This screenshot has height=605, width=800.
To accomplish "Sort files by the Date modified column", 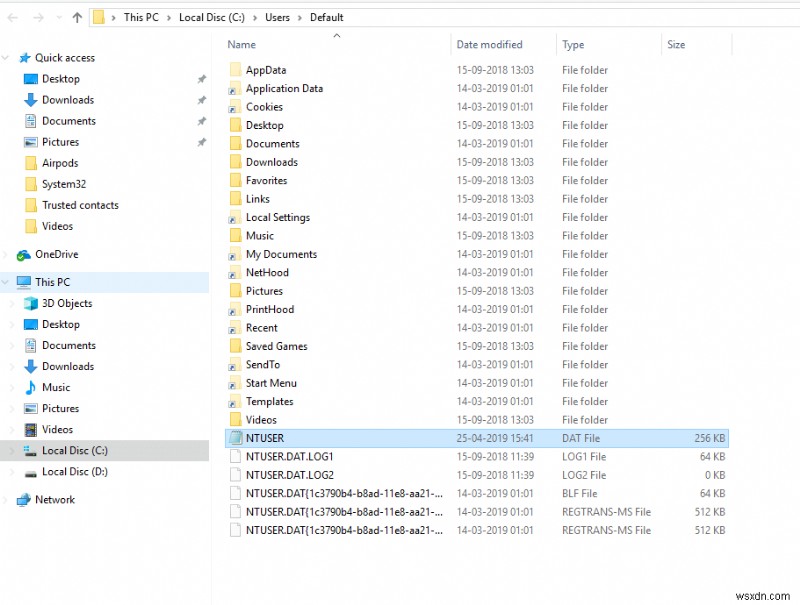I will tap(490, 44).
